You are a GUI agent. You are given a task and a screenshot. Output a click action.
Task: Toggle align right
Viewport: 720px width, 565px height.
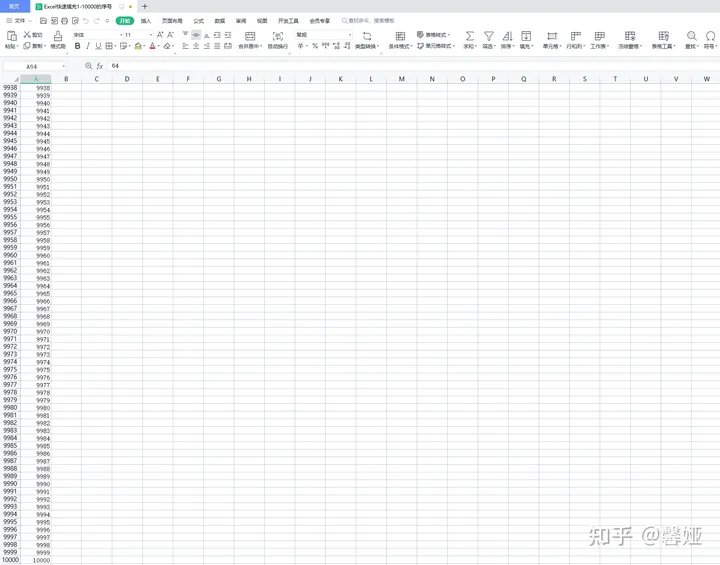(207, 46)
